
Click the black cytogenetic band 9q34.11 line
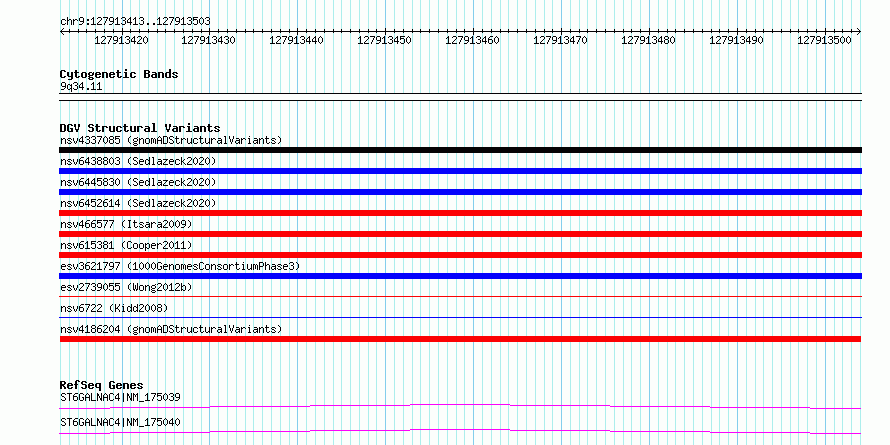click(460, 96)
